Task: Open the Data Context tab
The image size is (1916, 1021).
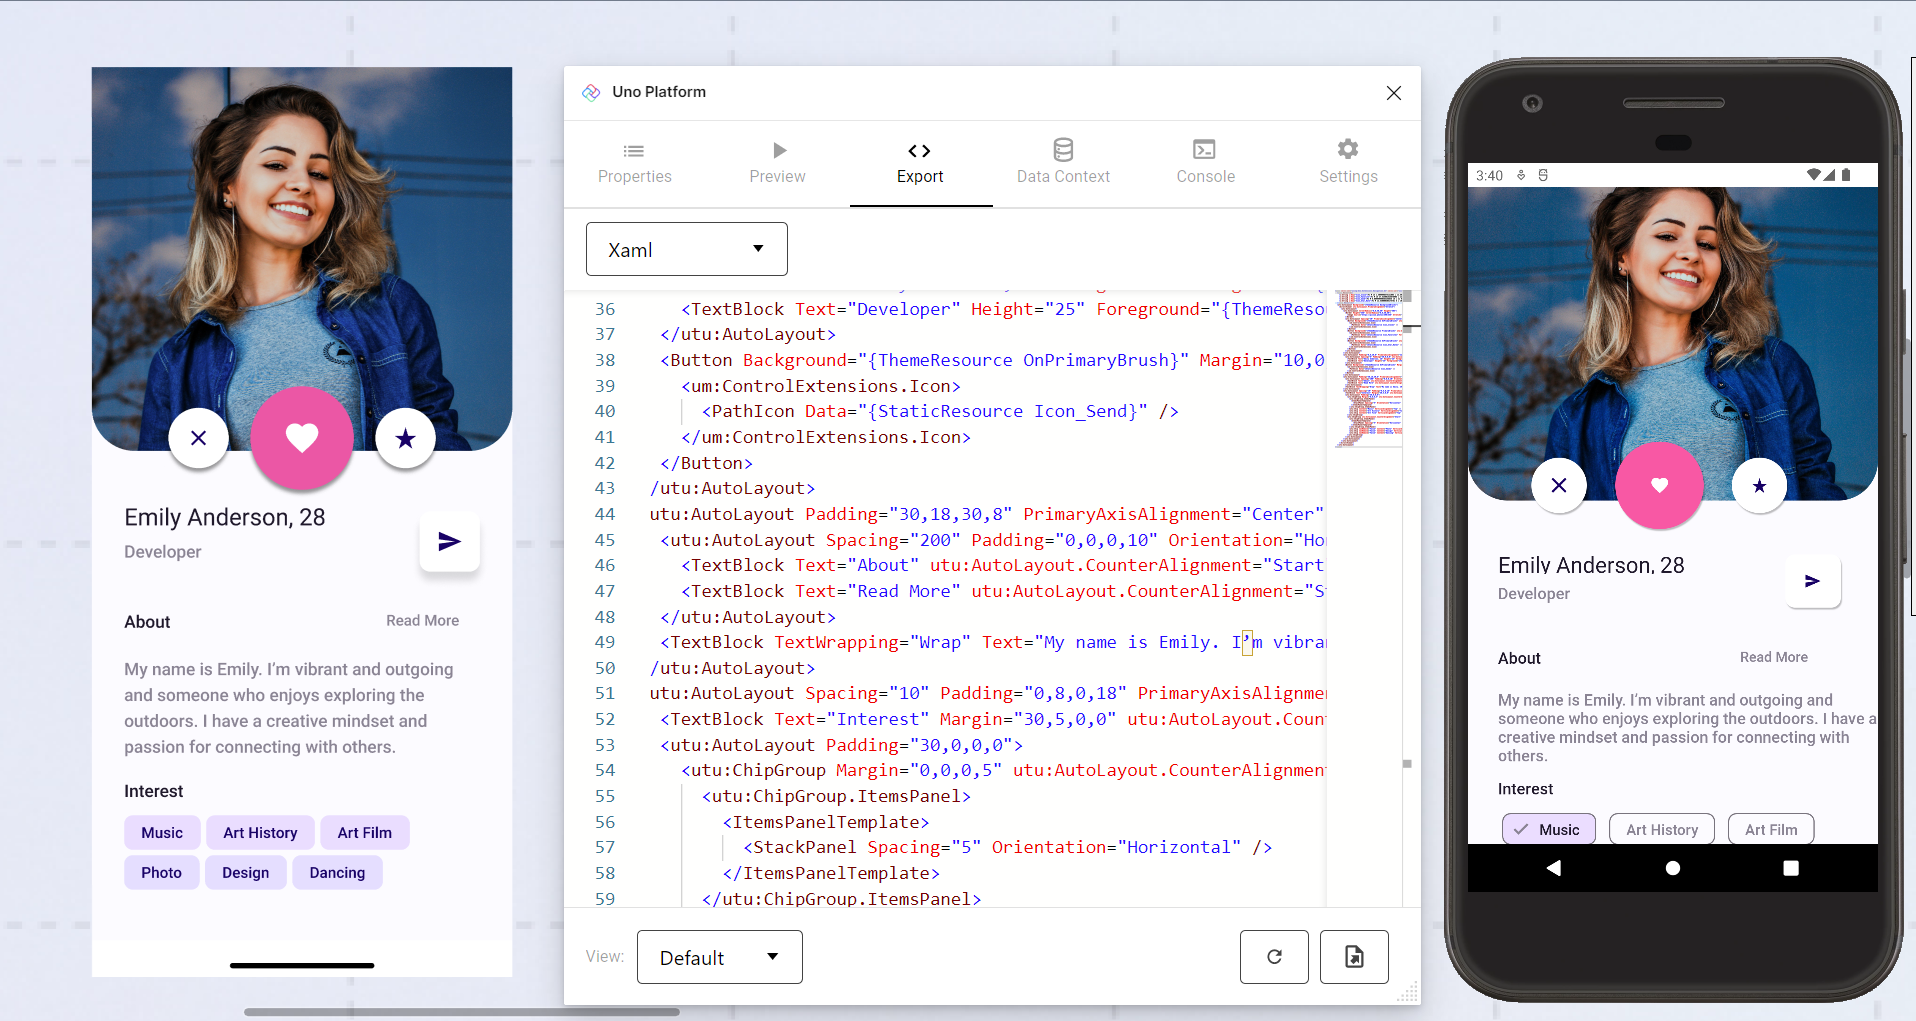Action: coord(1062,162)
